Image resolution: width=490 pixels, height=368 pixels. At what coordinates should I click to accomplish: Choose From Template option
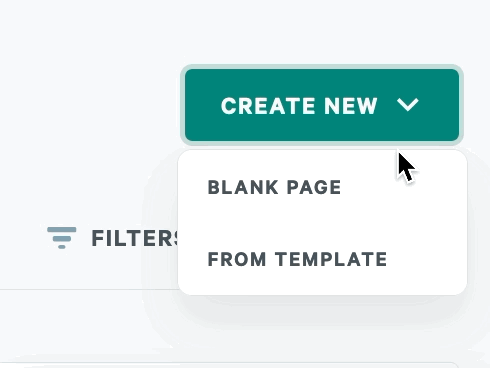pos(297,259)
